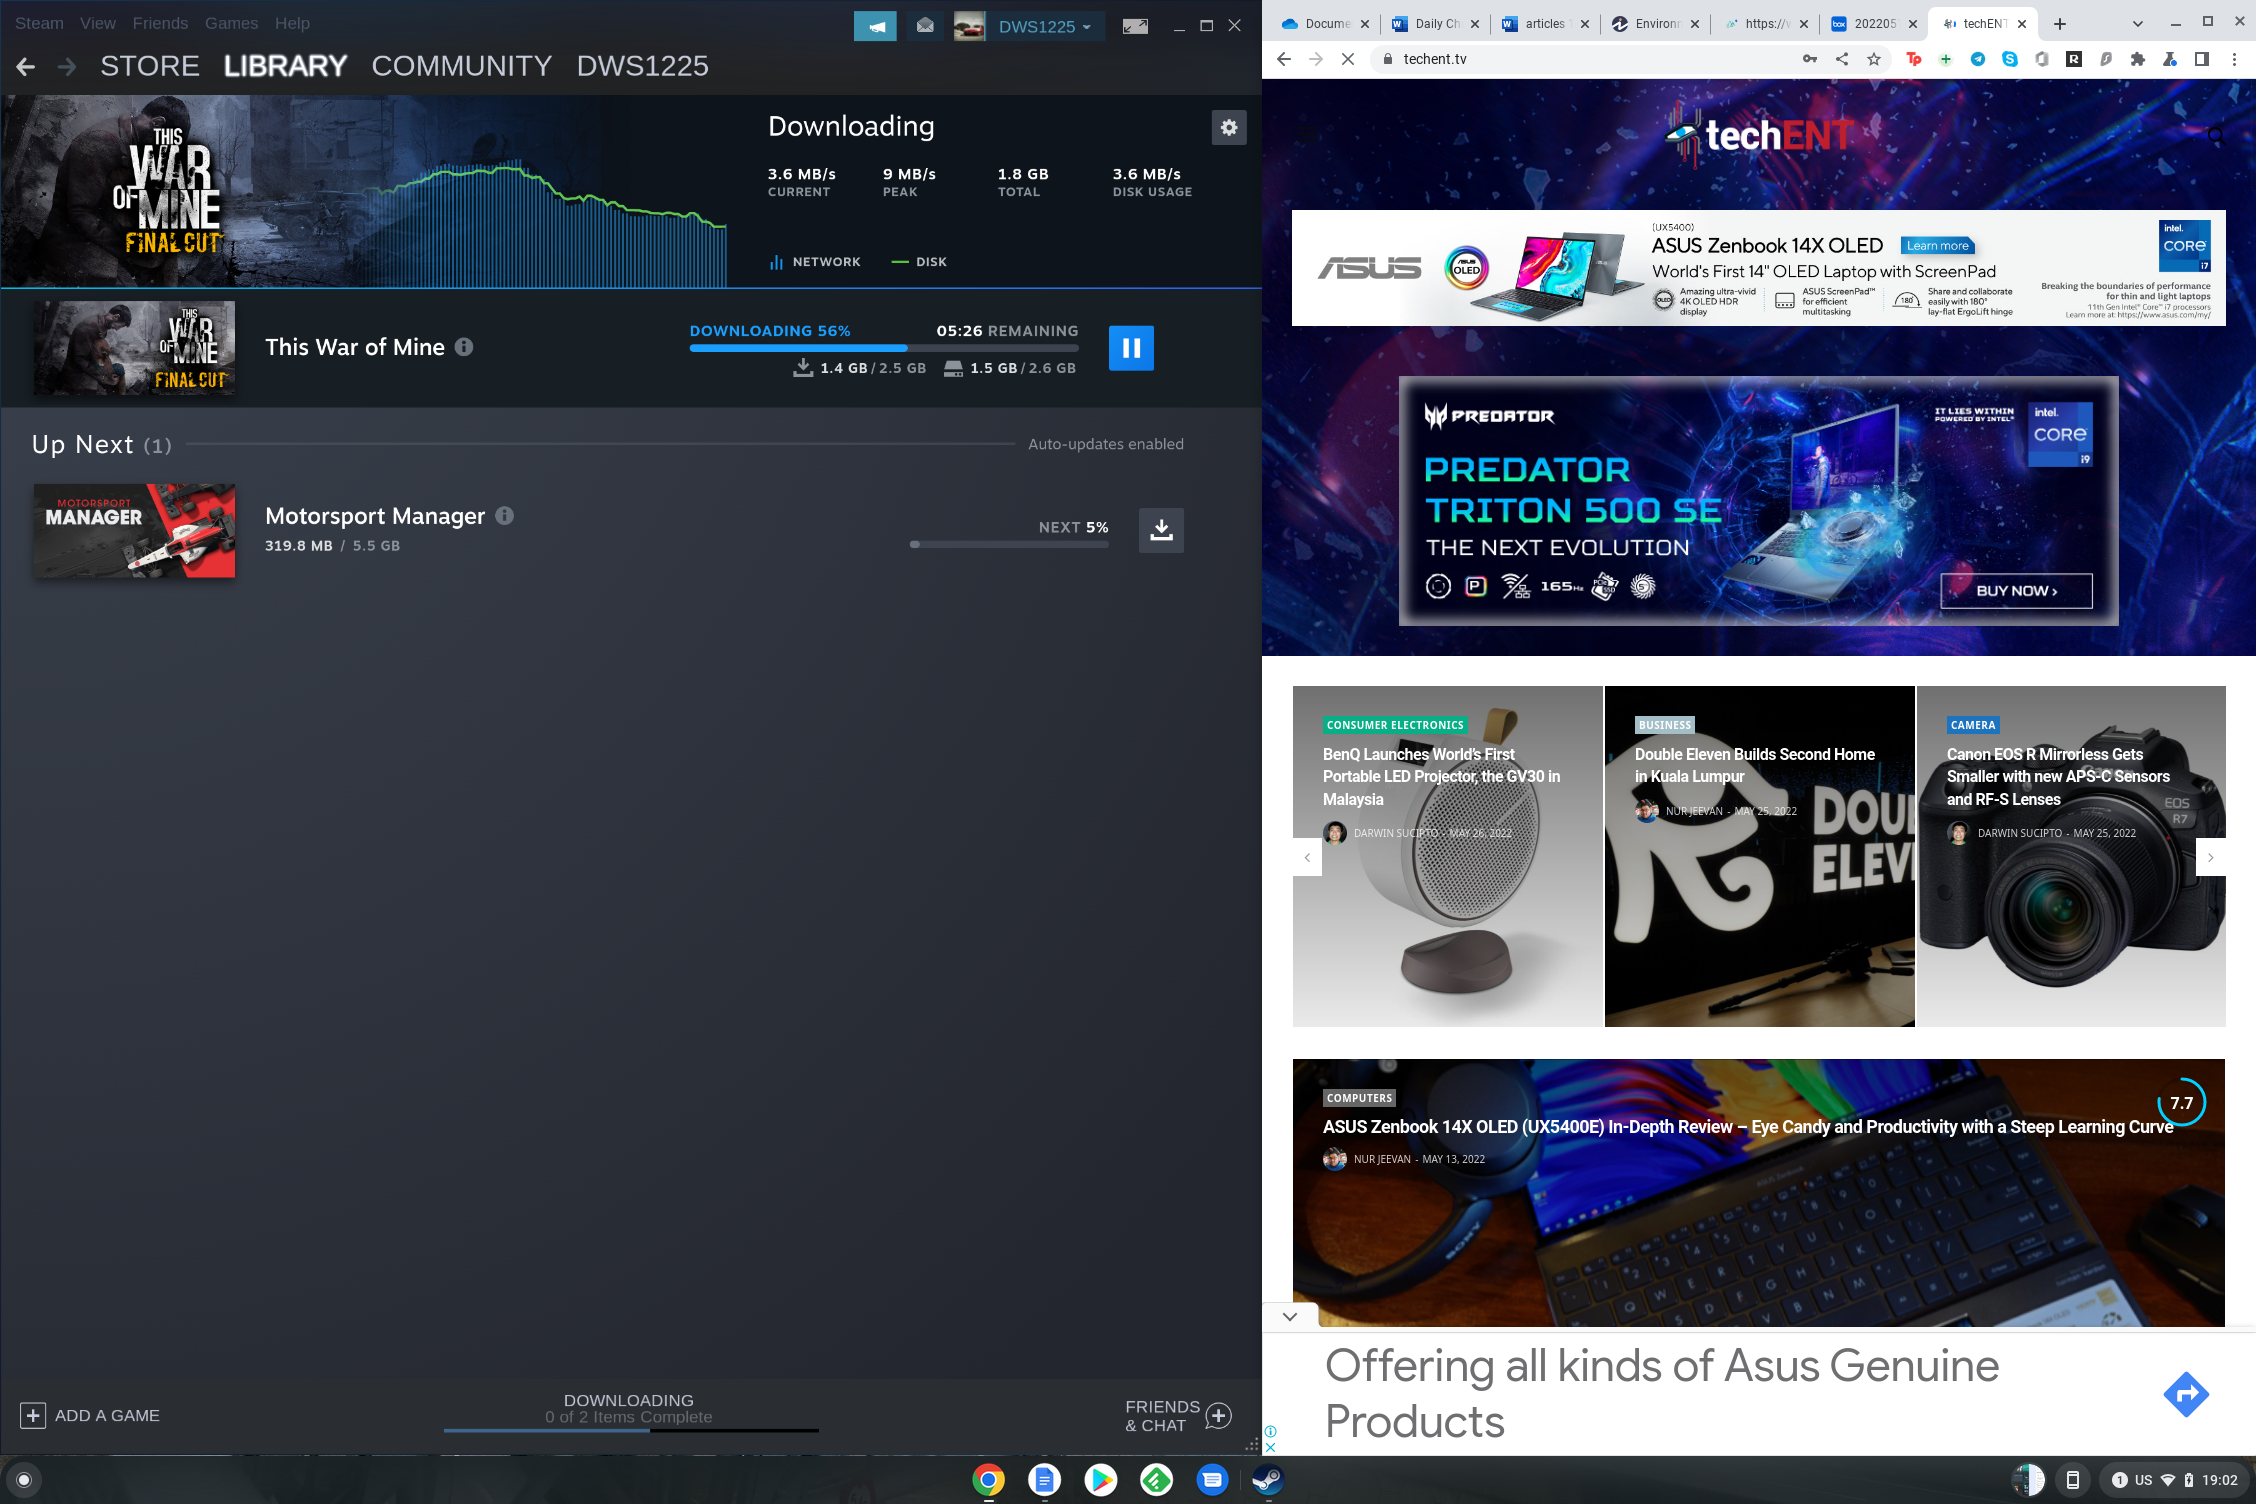Expand DWS1225 account dropdown
This screenshot has width=2256, height=1504.
pyautogui.click(x=1044, y=27)
